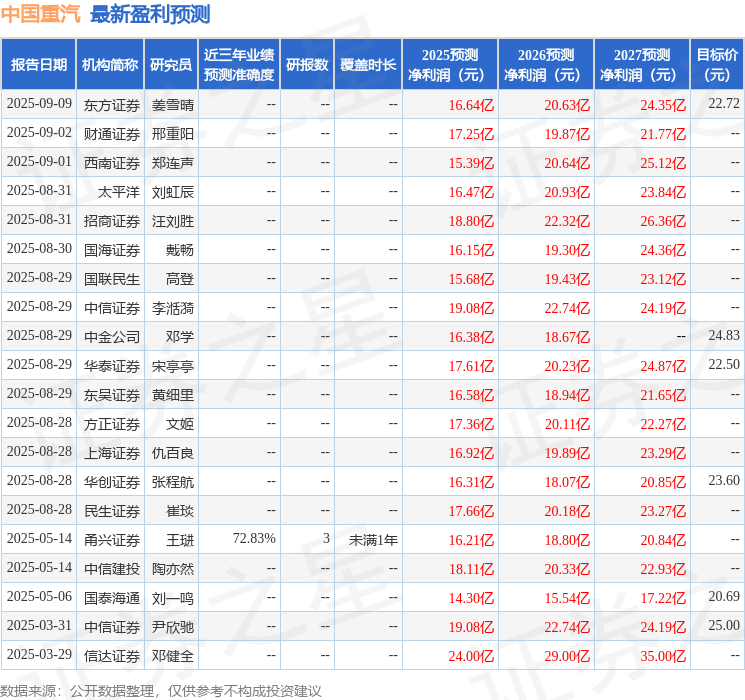Click the 中国重汽 stock name title
This screenshot has width=745, height=700.
(42, 14)
